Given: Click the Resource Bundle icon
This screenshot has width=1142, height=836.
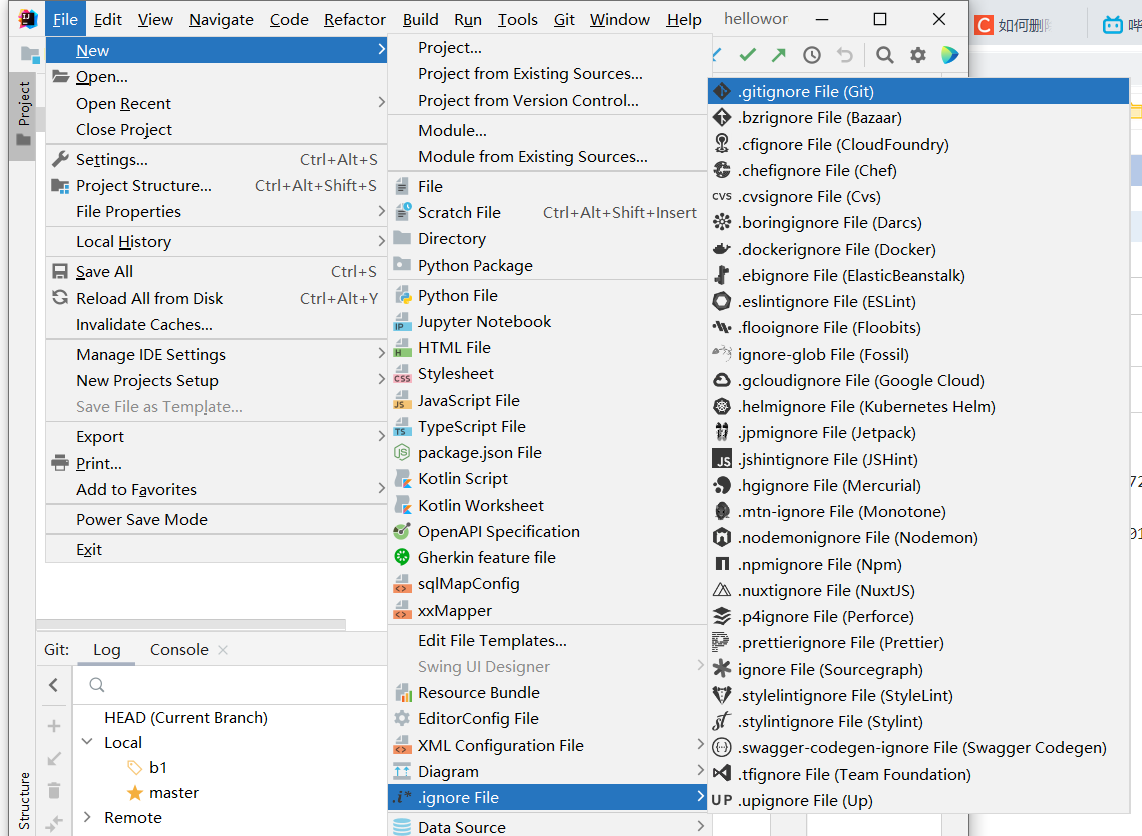Looking at the screenshot, I should coord(403,693).
